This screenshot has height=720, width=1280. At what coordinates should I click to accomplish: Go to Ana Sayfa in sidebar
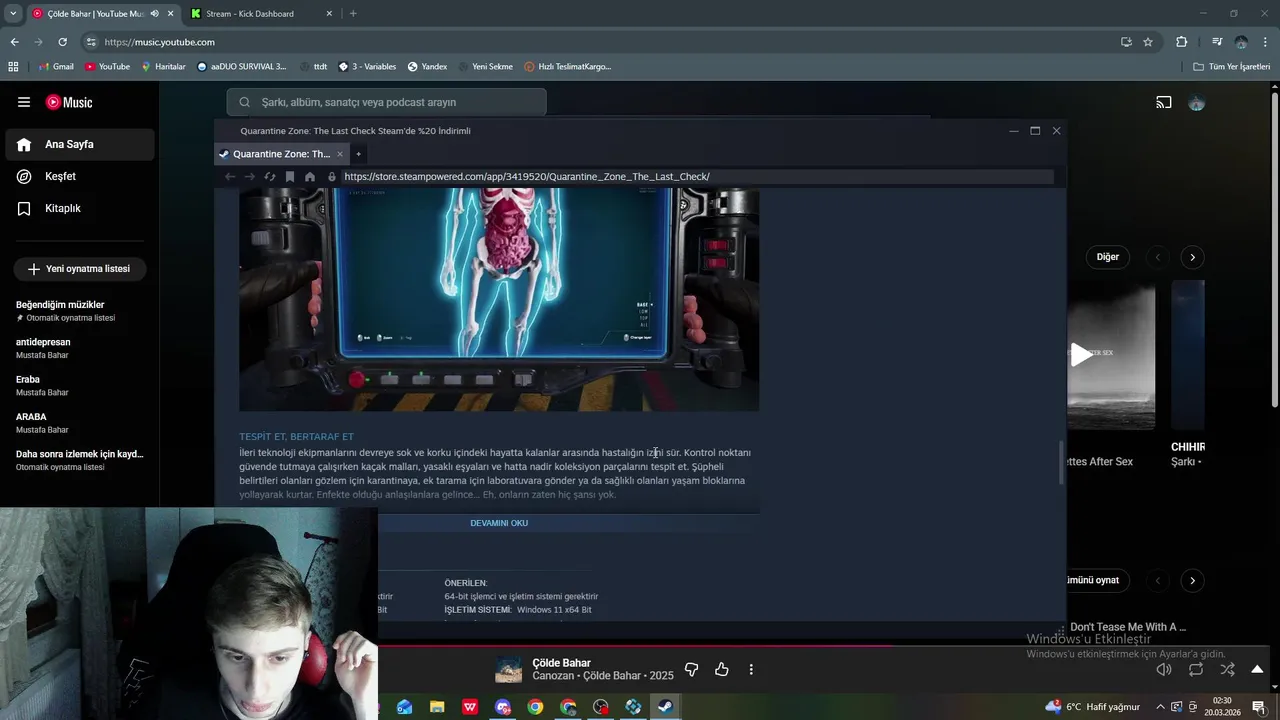[x=80, y=144]
